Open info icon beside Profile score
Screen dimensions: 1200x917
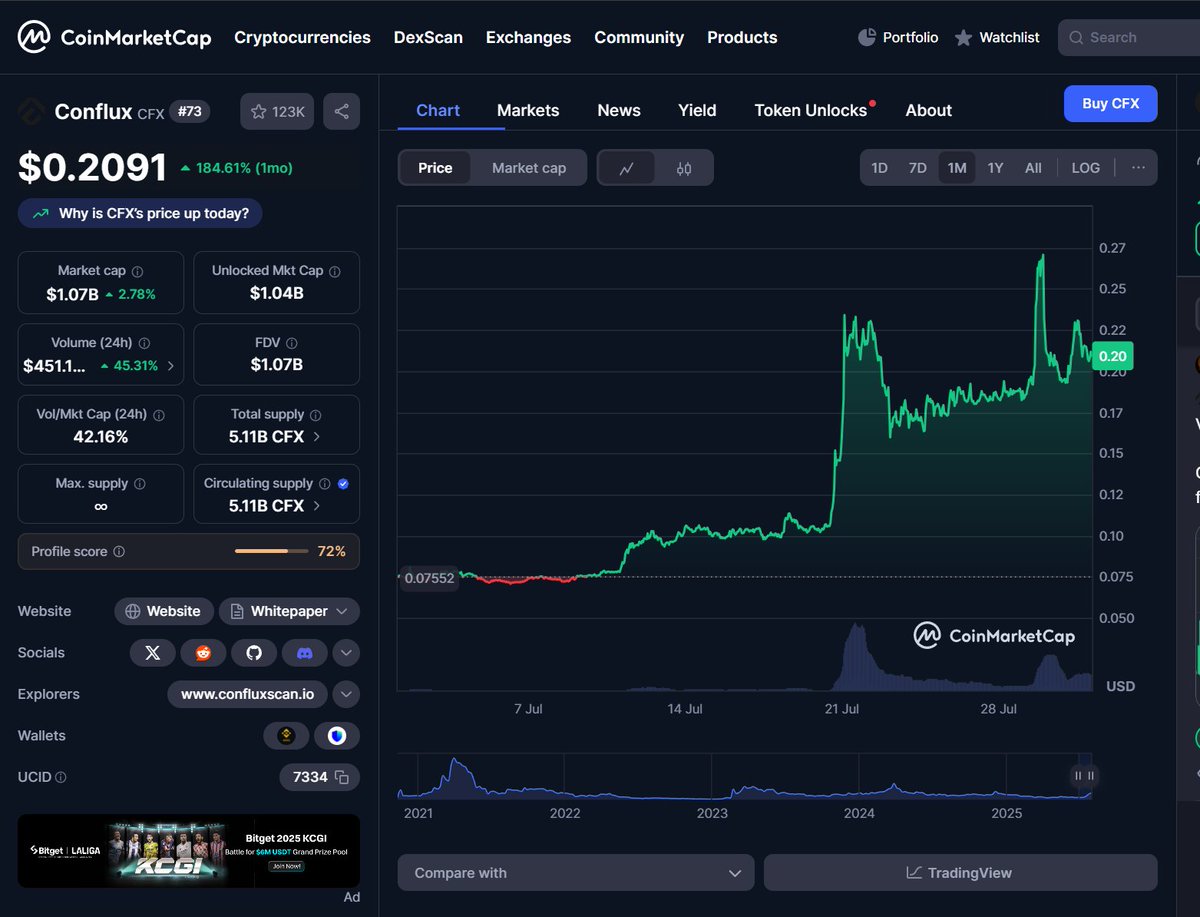tap(119, 551)
